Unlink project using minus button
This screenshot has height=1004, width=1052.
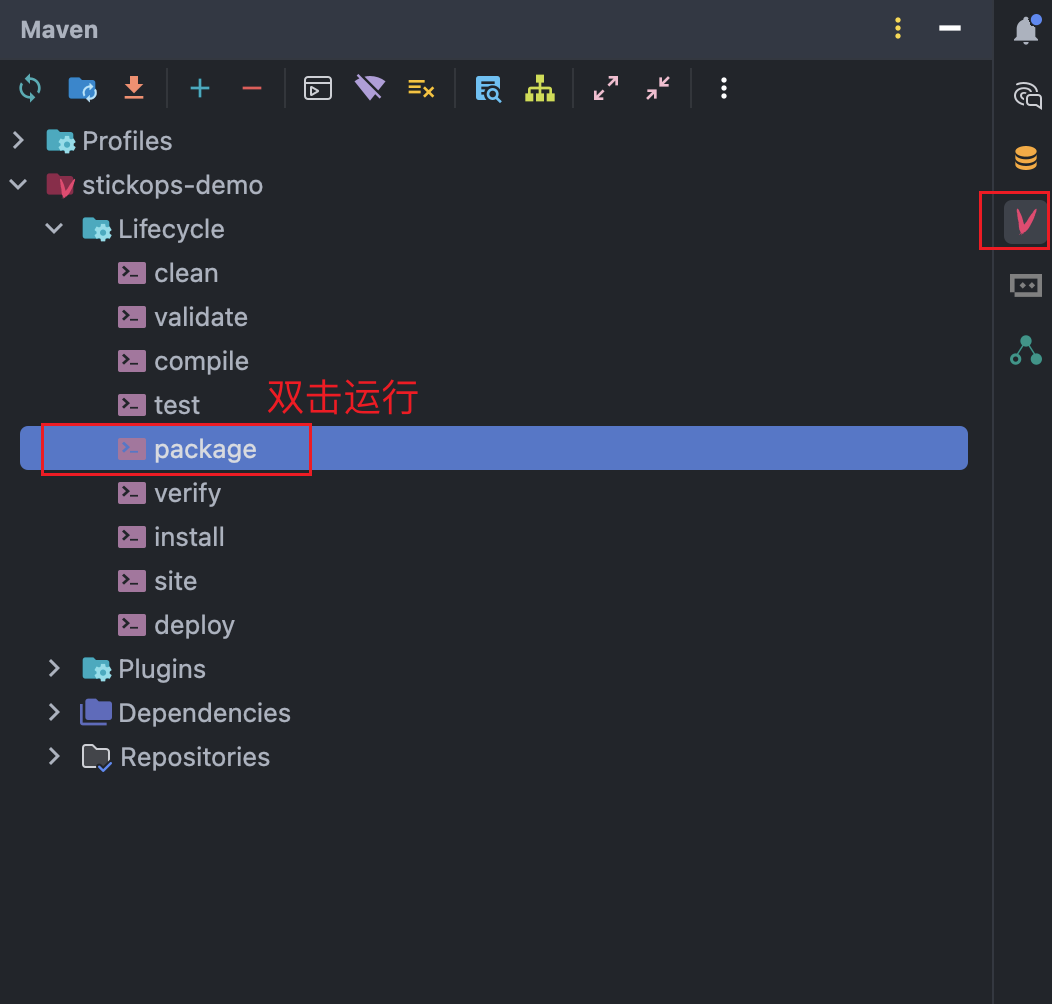tap(252, 88)
